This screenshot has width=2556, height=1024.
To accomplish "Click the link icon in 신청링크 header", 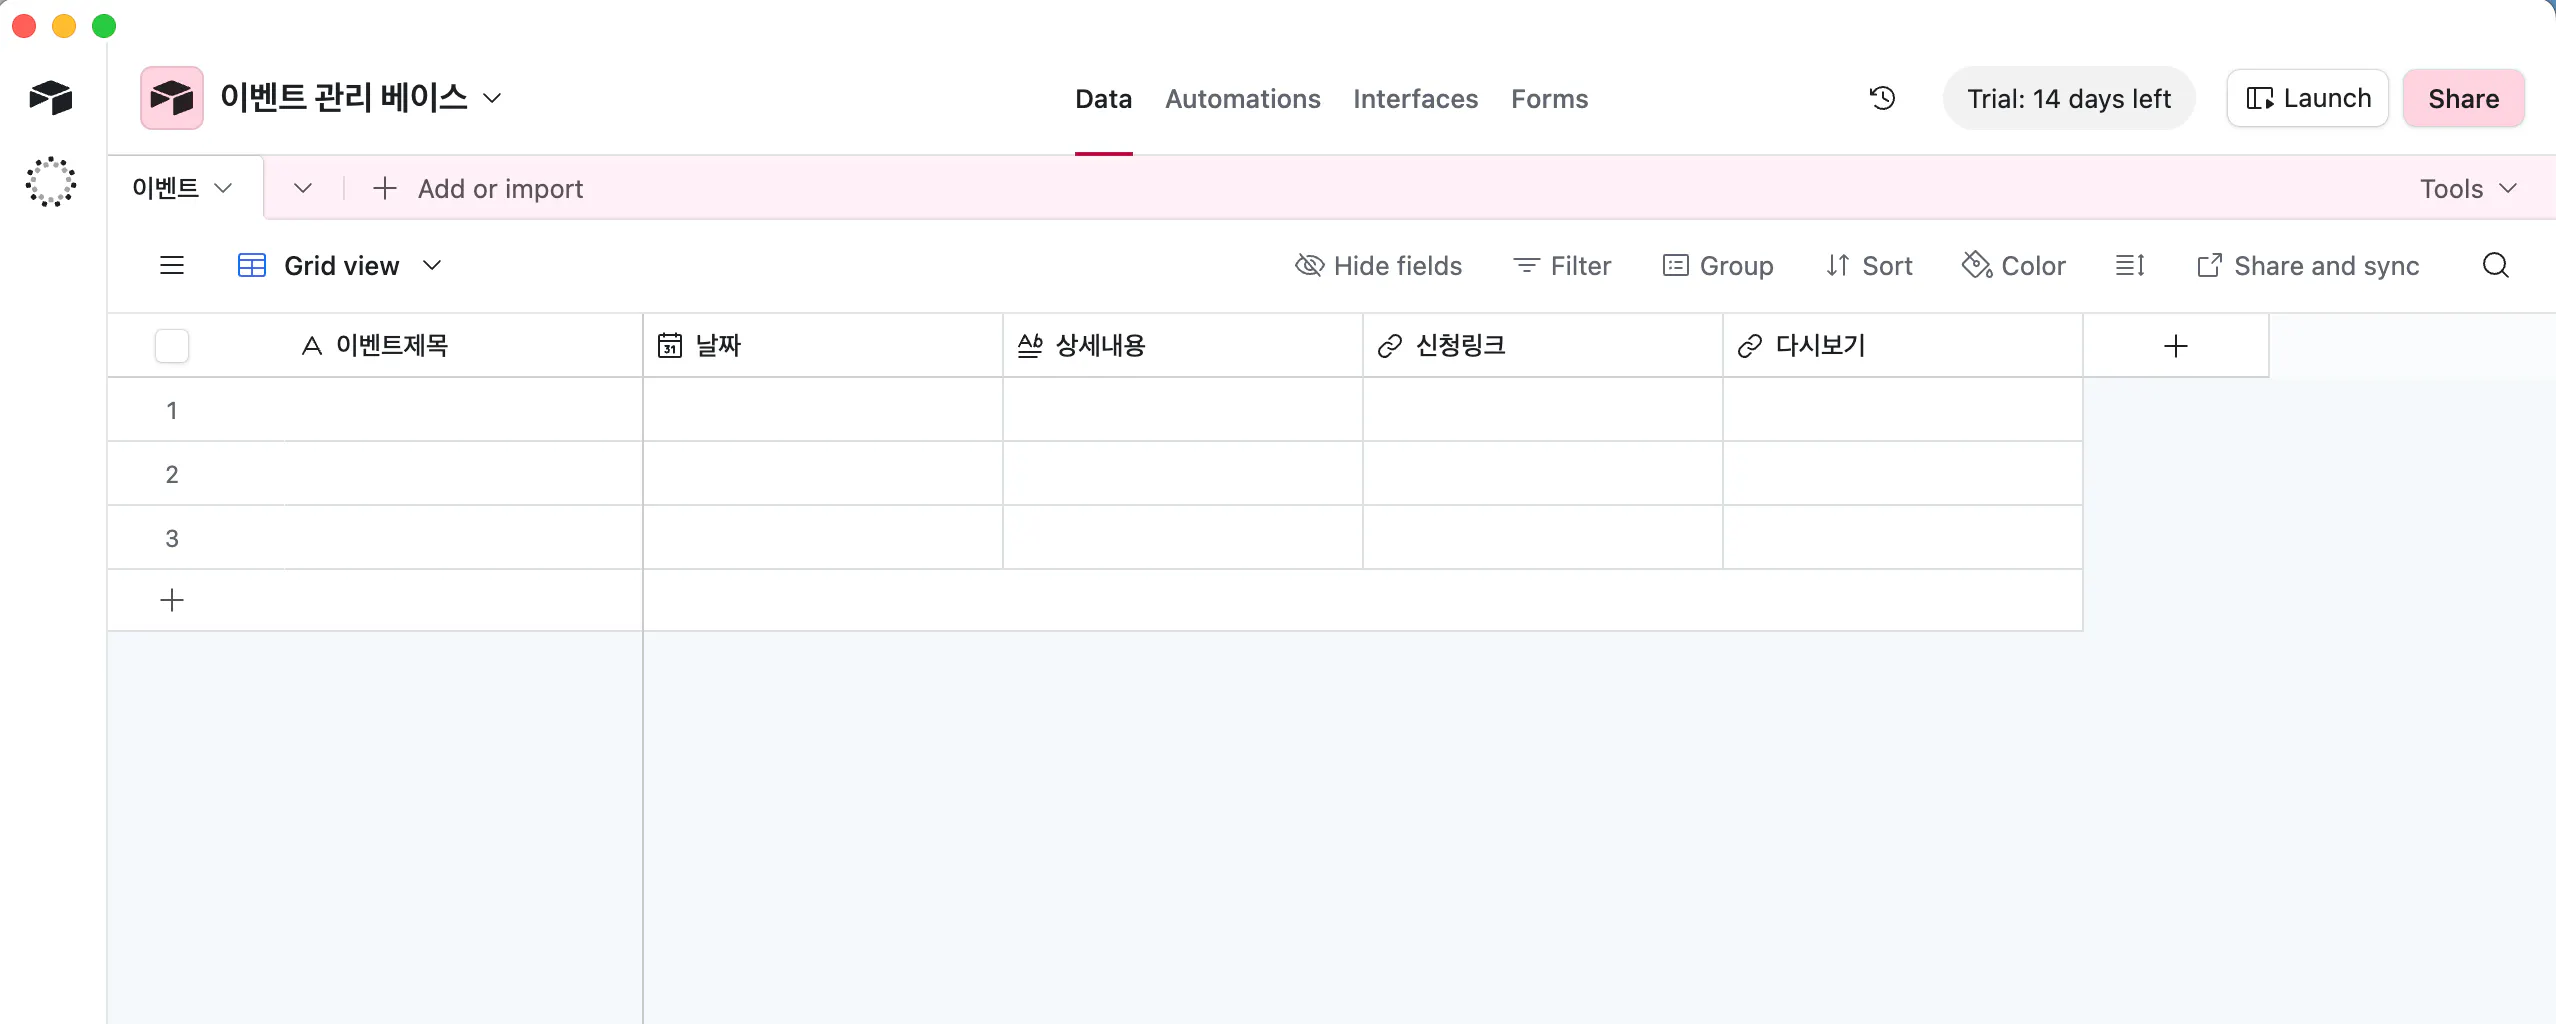I will (x=1390, y=346).
